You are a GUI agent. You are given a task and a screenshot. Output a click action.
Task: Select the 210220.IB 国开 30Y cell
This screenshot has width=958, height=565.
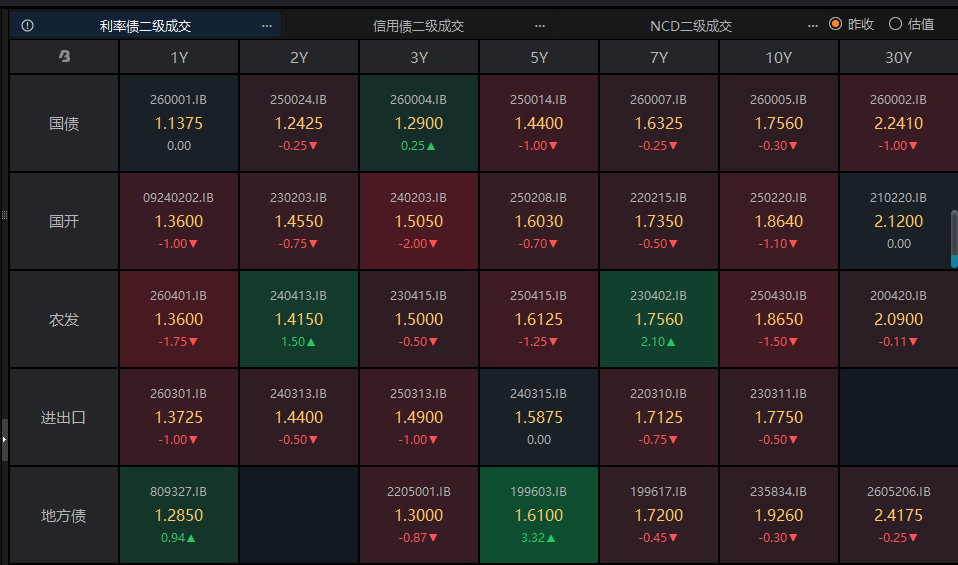(x=899, y=221)
